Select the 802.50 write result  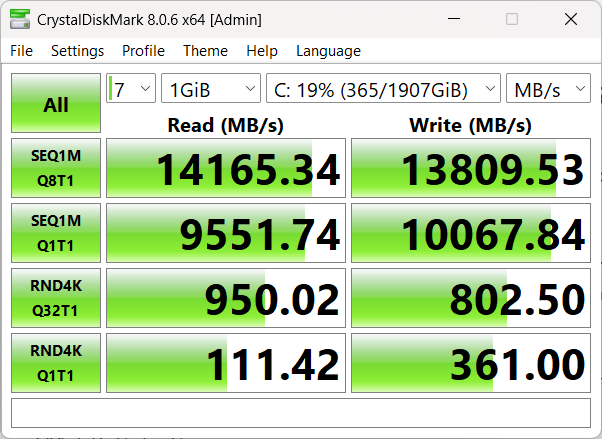point(471,298)
